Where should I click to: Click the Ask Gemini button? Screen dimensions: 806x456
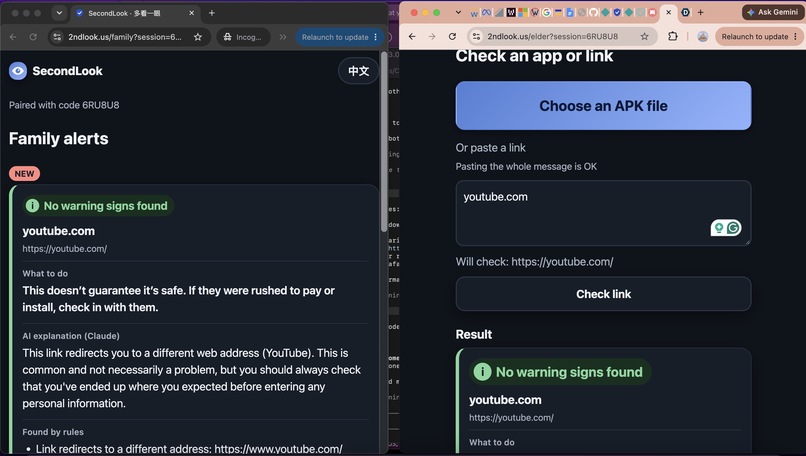pyautogui.click(x=772, y=12)
